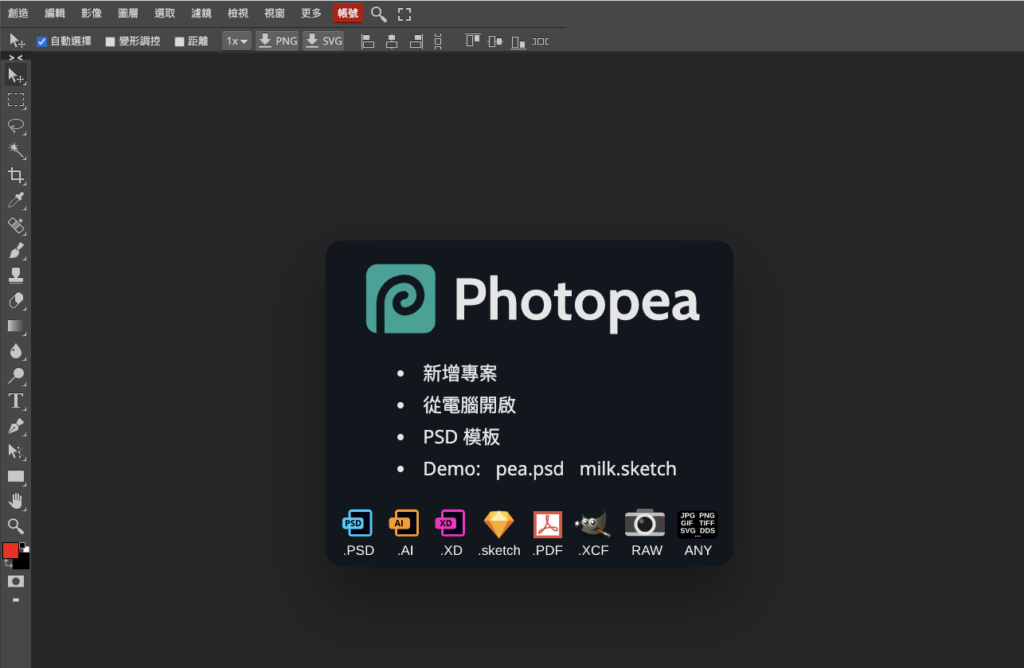
Task: Select the Dodge tool
Action: point(16,376)
